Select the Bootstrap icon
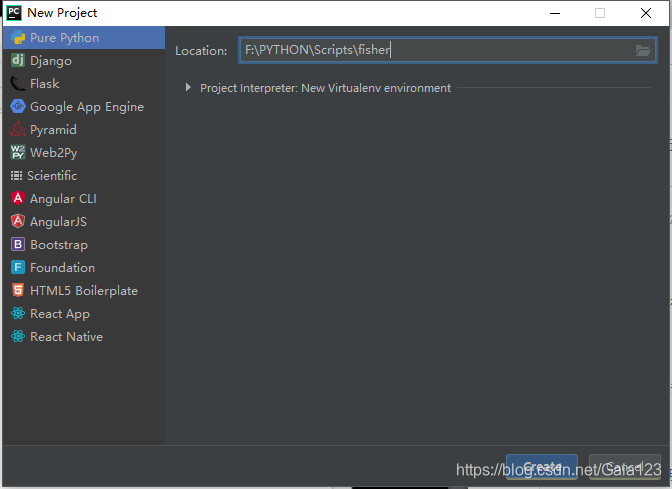This screenshot has width=672, height=489. coord(18,244)
